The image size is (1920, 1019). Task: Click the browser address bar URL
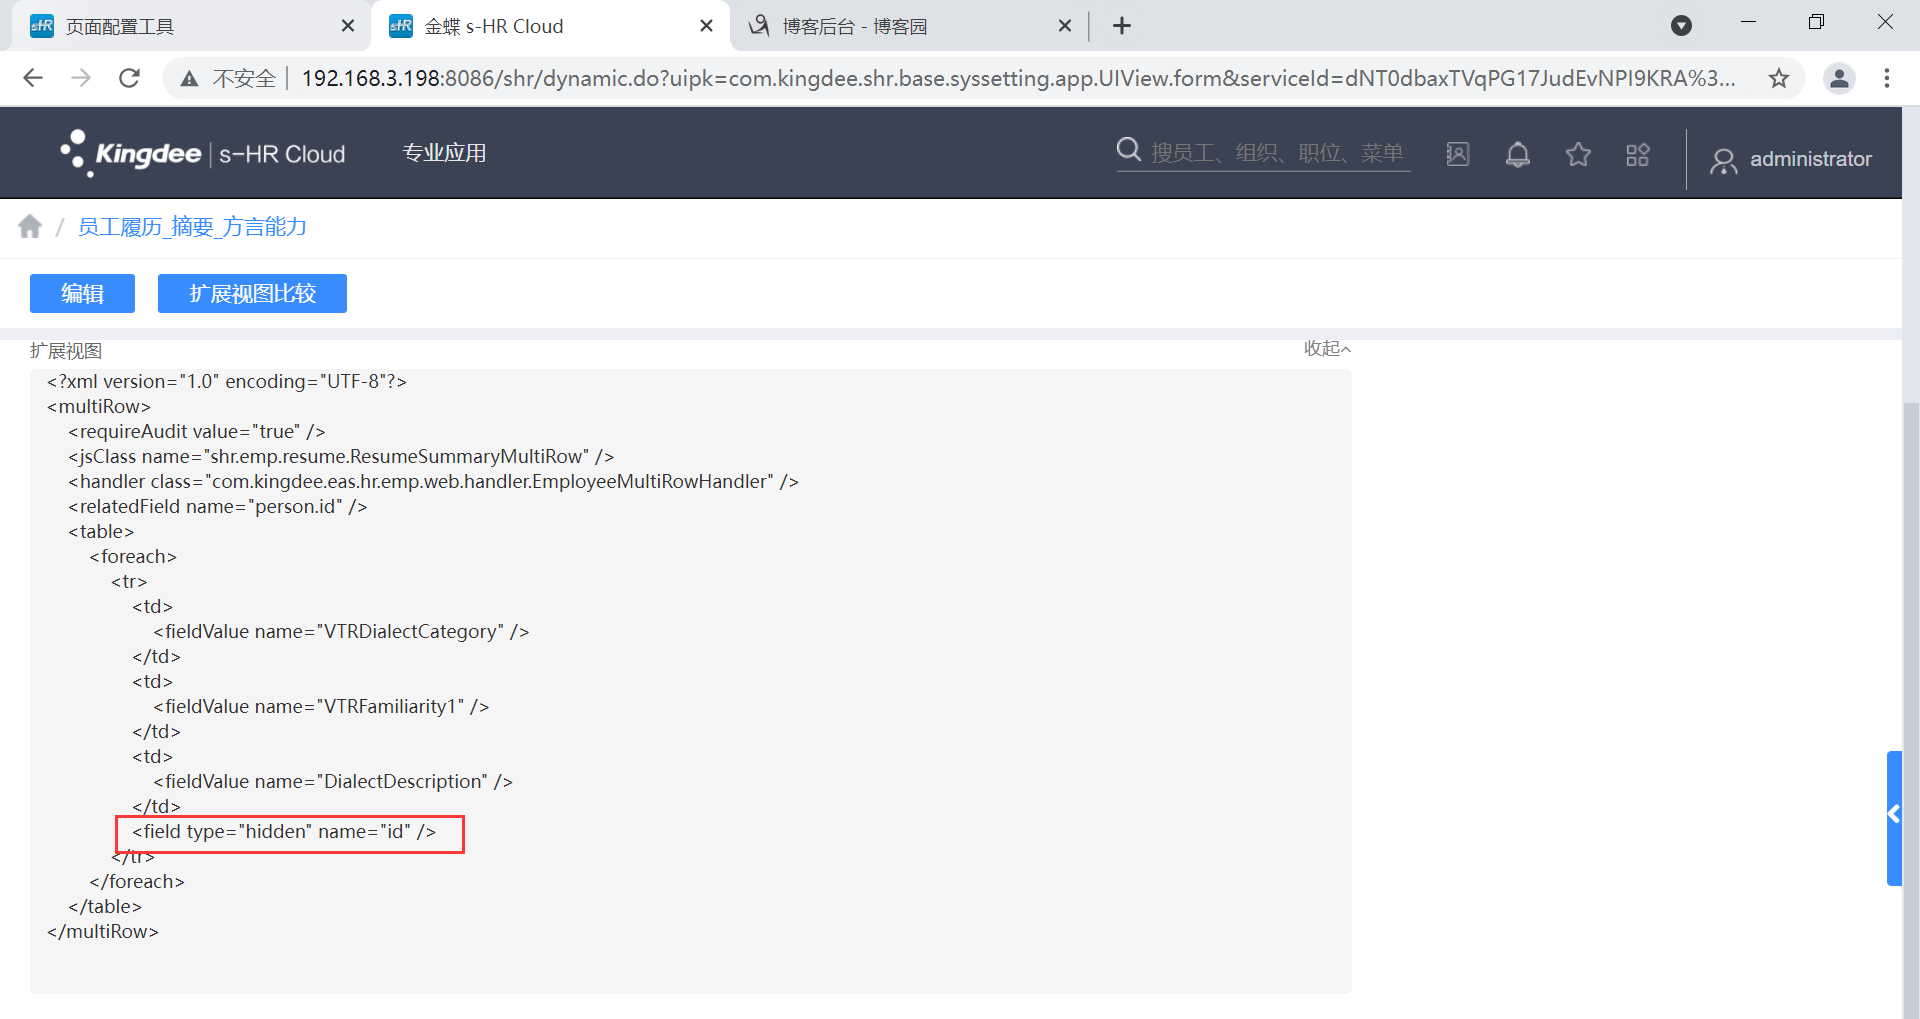(x=1018, y=78)
